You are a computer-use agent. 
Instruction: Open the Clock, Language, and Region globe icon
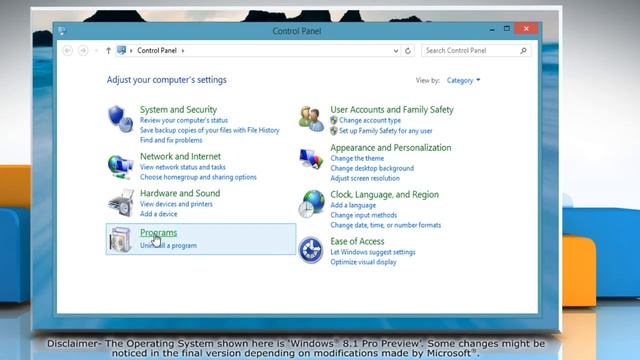click(x=311, y=204)
